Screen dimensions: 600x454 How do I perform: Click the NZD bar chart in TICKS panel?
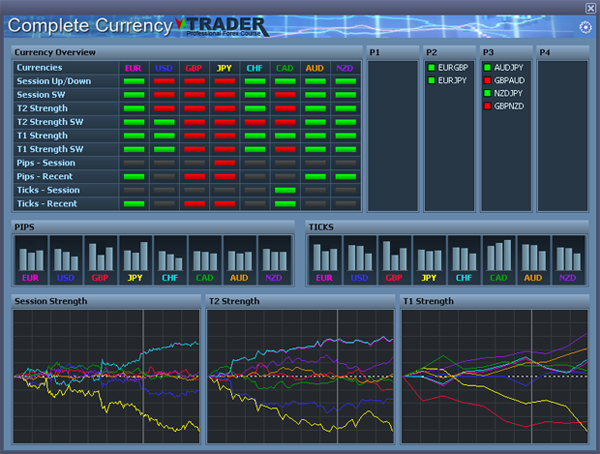coord(568,260)
